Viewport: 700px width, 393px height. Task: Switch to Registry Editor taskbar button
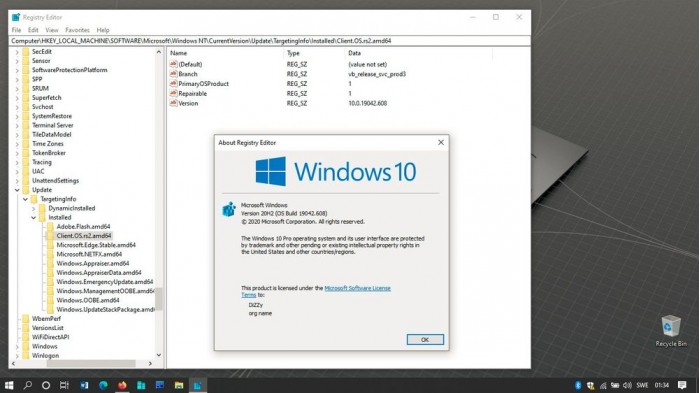(x=197, y=385)
